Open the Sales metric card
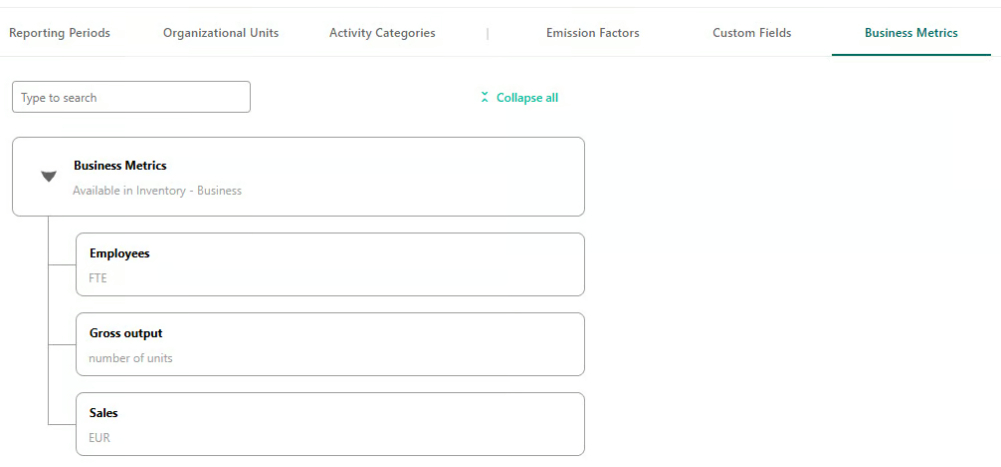Image resolution: width=1001 pixels, height=467 pixels. [330, 424]
